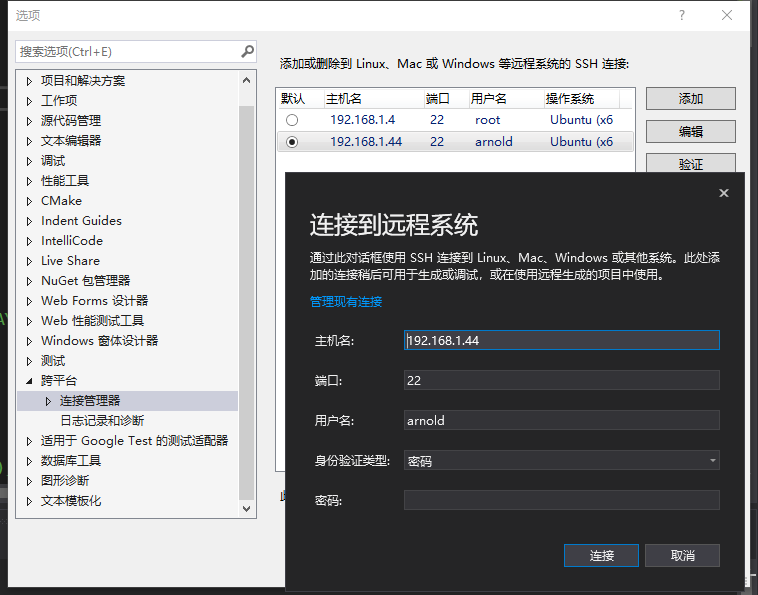
Task: Select the radio button for host 192.168.1.4
Action: [292, 120]
